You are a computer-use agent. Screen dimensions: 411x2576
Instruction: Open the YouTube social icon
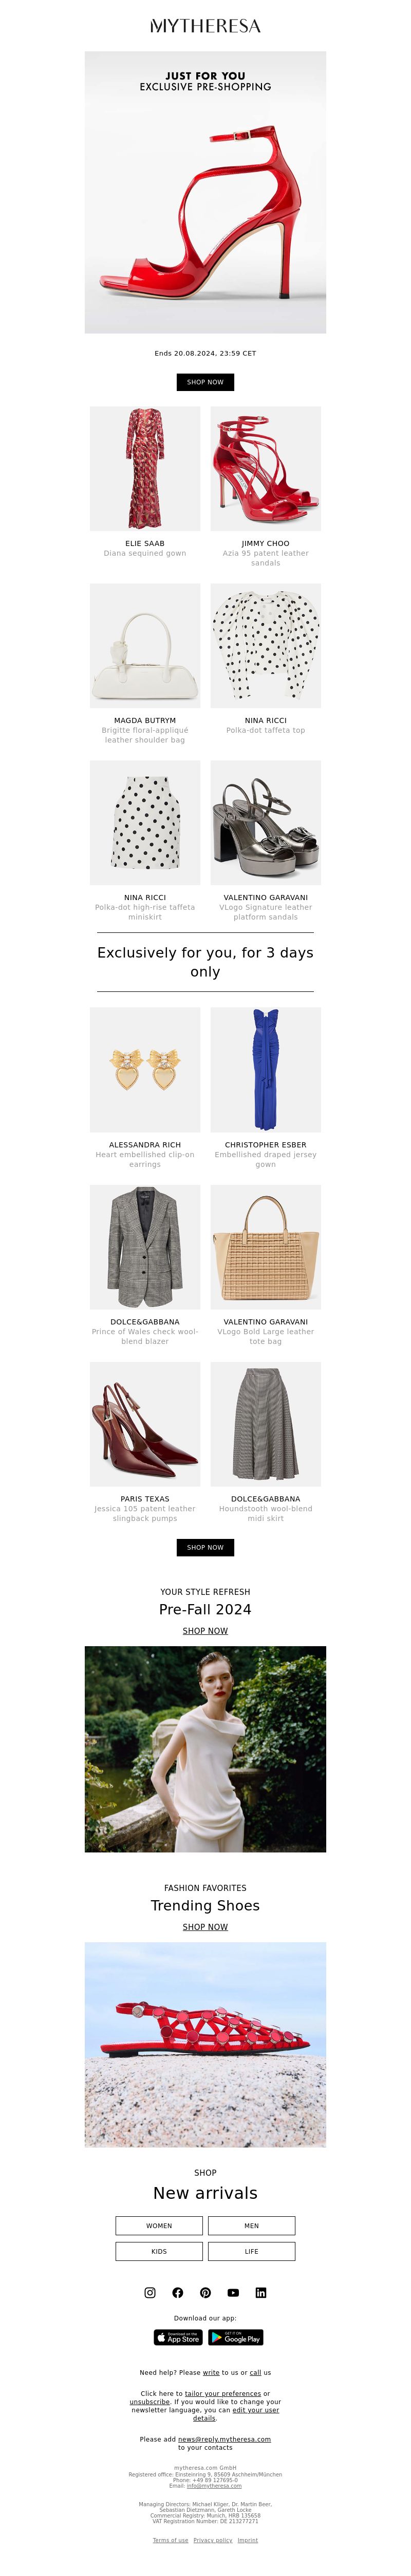(233, 2293)
